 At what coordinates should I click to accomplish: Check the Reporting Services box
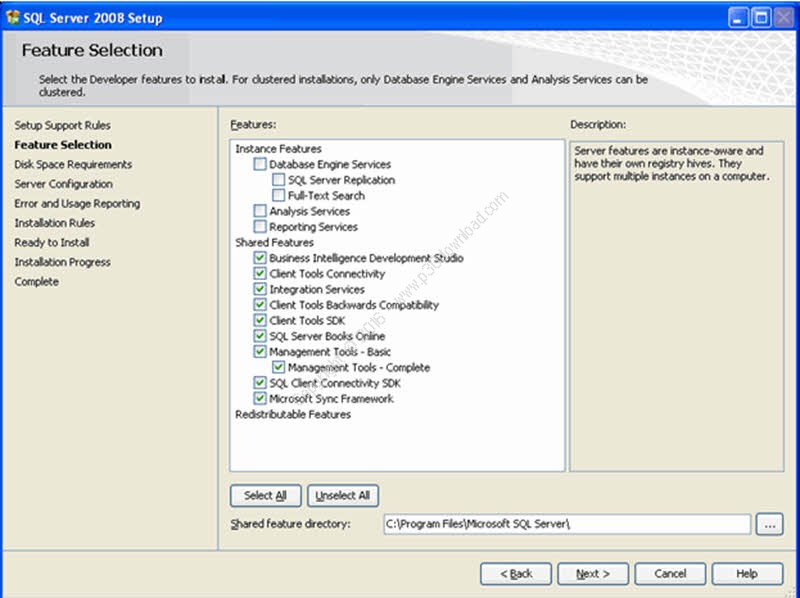click(x=260, y=227)
